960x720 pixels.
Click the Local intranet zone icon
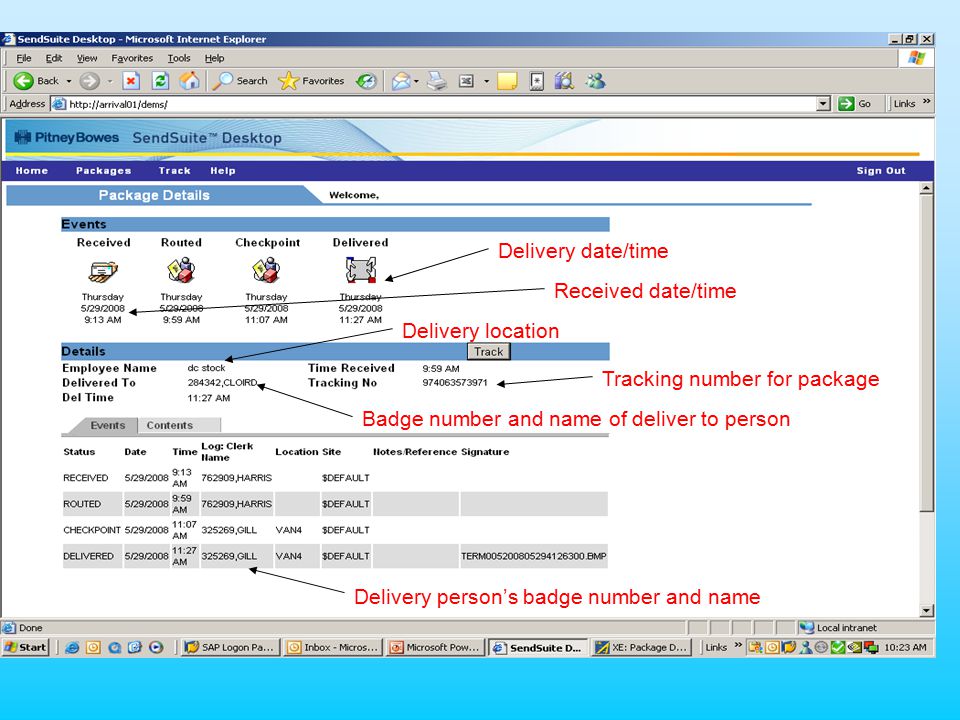[807, 628]
